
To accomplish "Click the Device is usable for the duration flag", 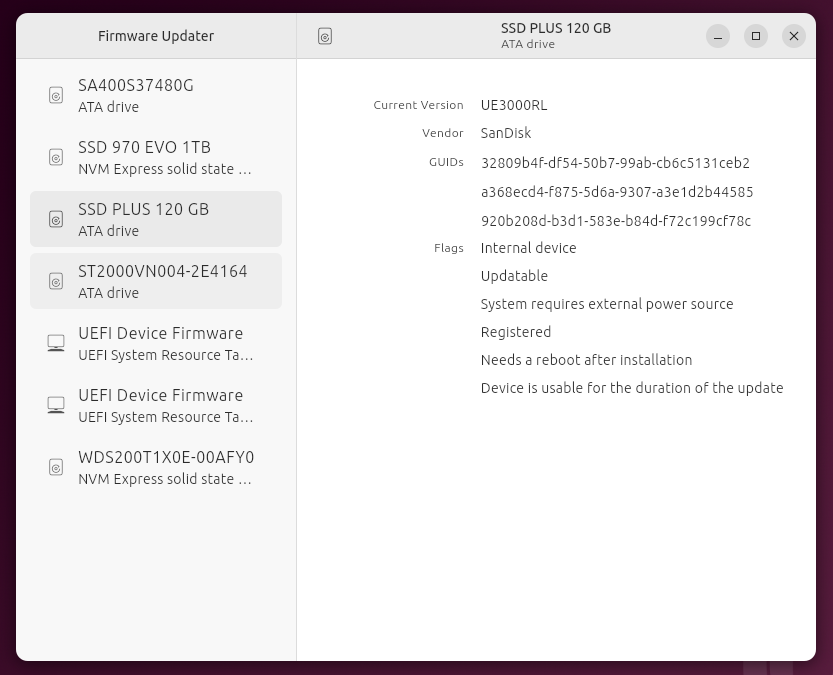I will coord(632,388).
